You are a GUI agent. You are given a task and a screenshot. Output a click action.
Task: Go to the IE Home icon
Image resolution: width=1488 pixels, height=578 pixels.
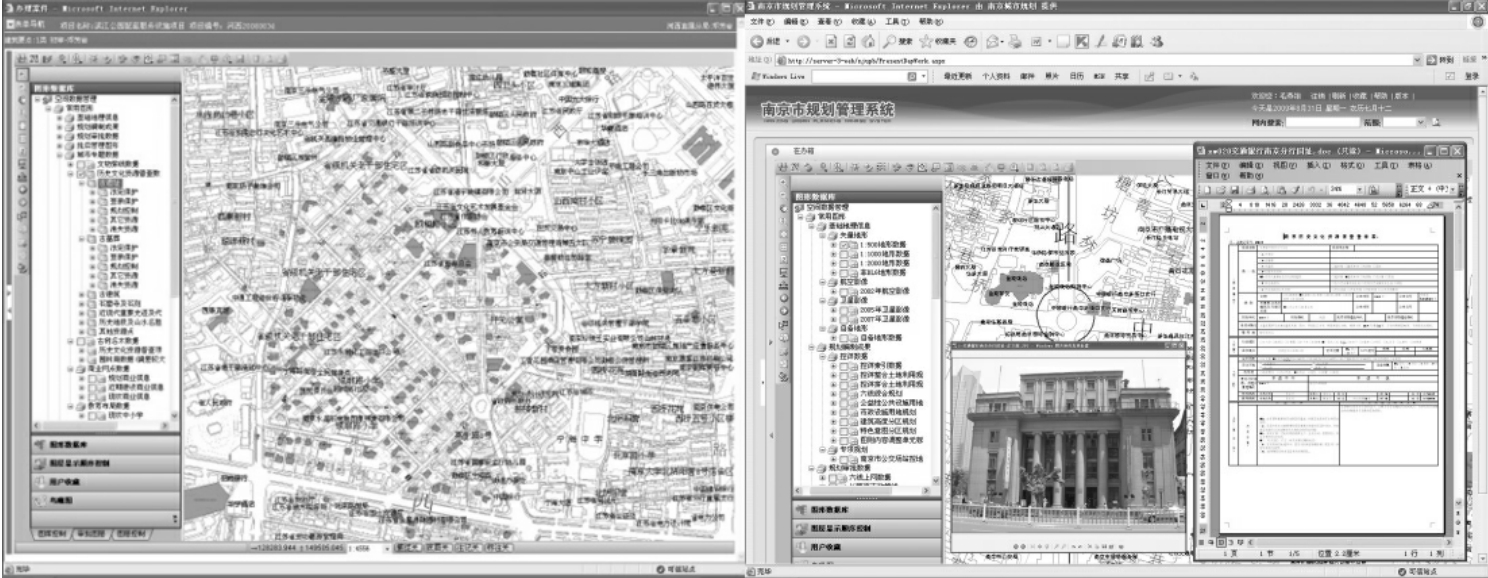(868, 42)
